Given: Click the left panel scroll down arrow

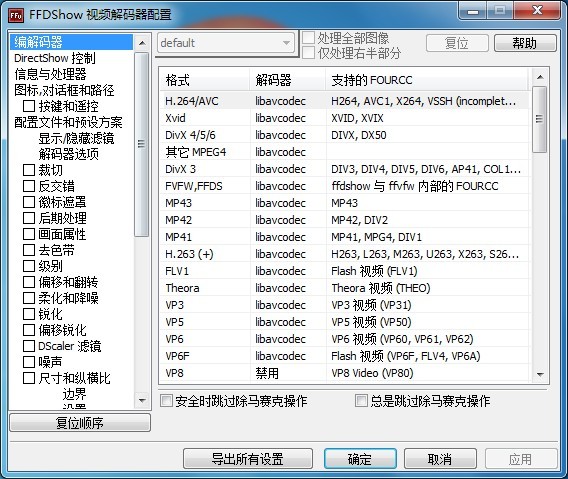Looking at the screenshot, I should [x=142, y=400].
